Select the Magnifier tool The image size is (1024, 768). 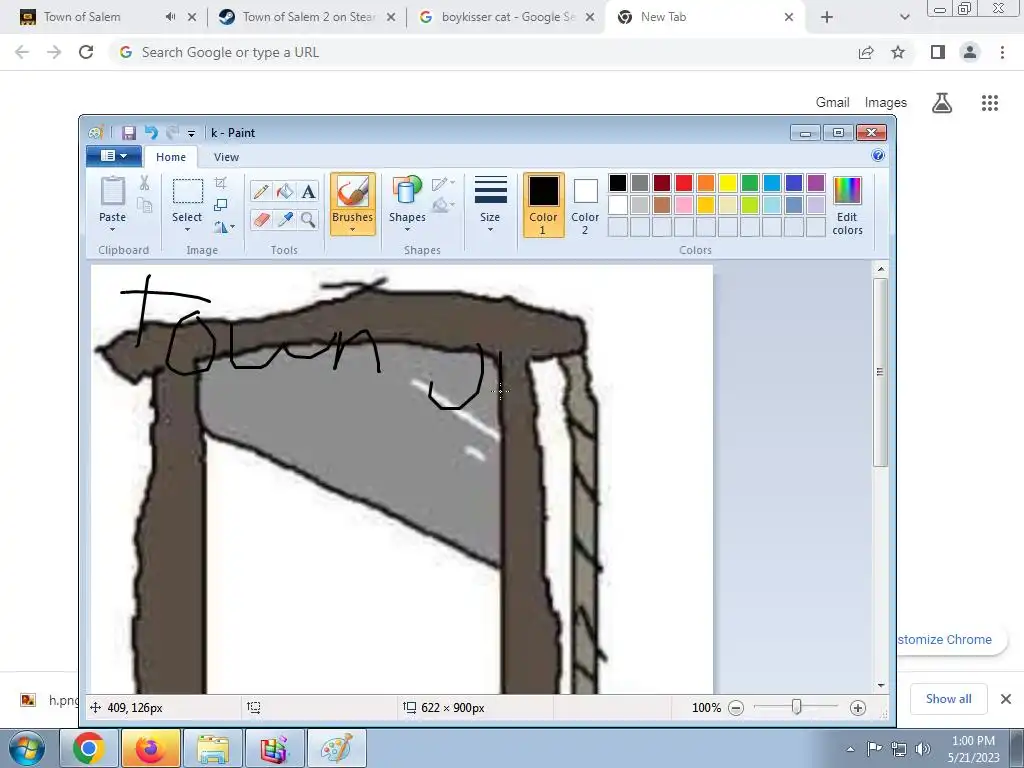tap(308, 219)
